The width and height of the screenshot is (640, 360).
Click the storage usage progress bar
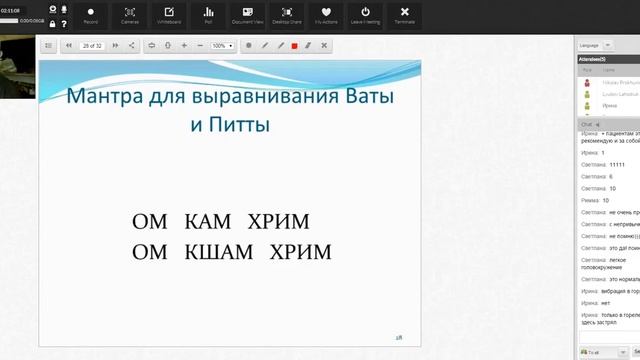[9, 21]
